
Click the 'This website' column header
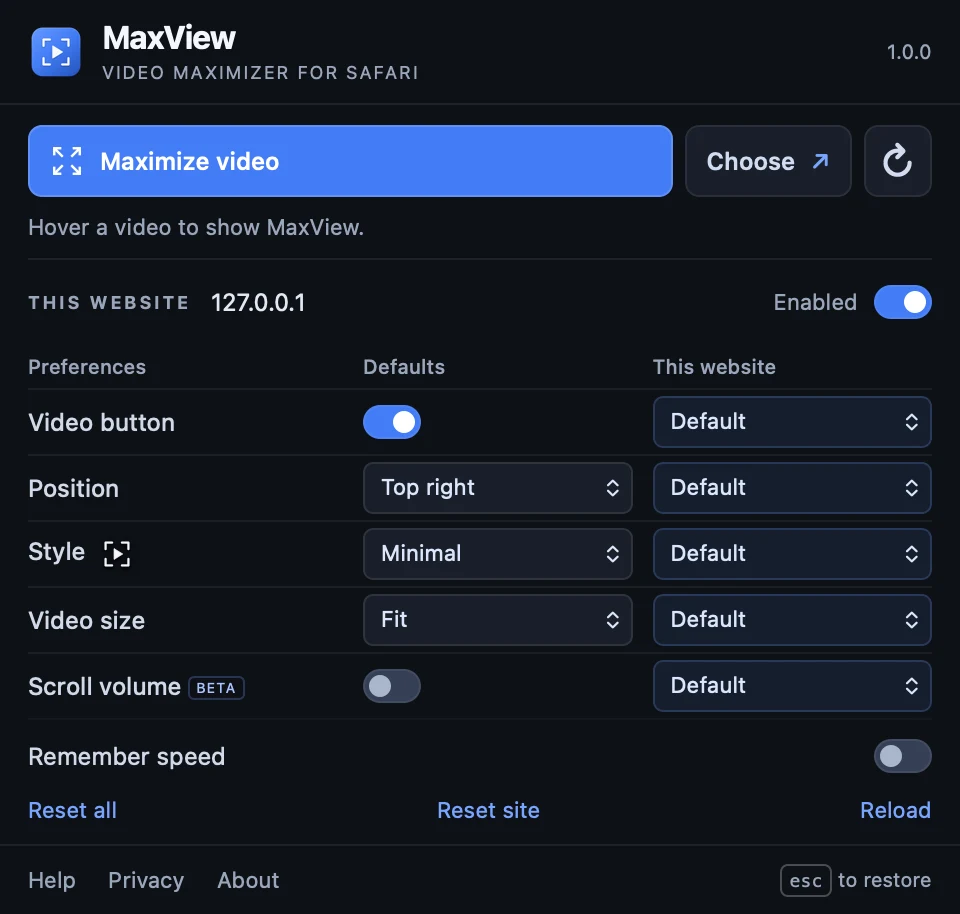(x=714, y=367)
